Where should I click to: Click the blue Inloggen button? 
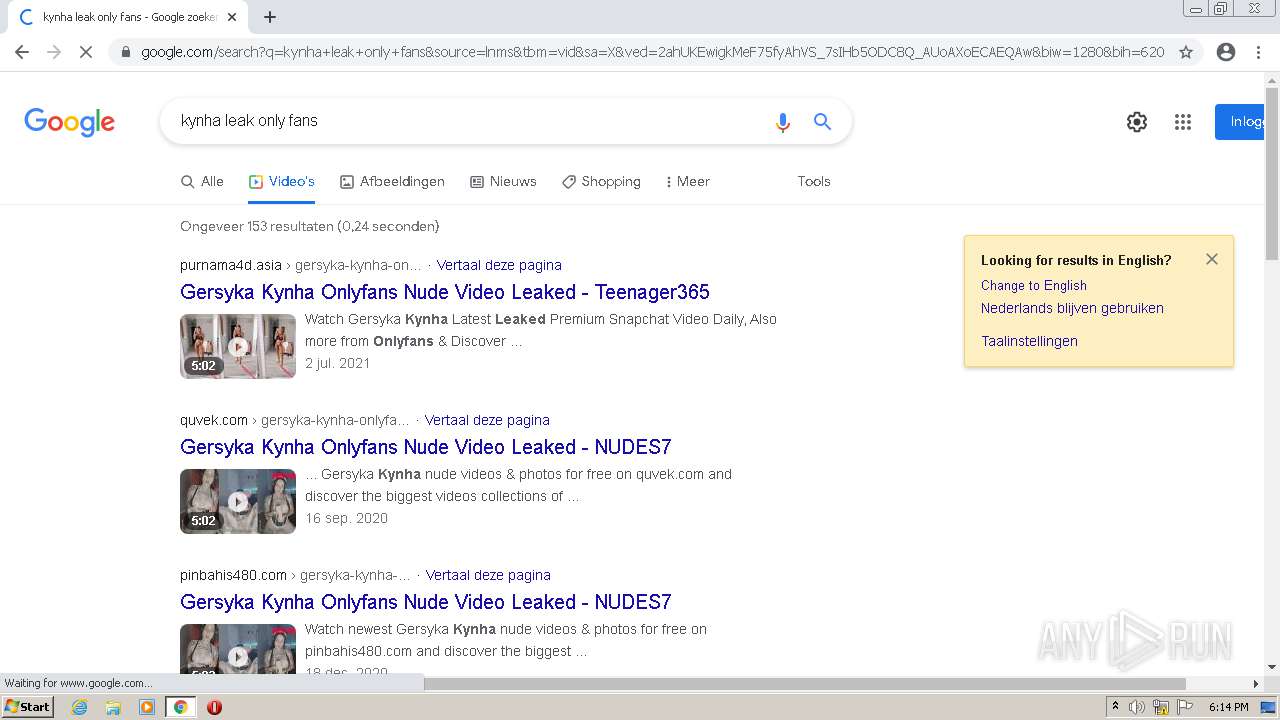1241,122
